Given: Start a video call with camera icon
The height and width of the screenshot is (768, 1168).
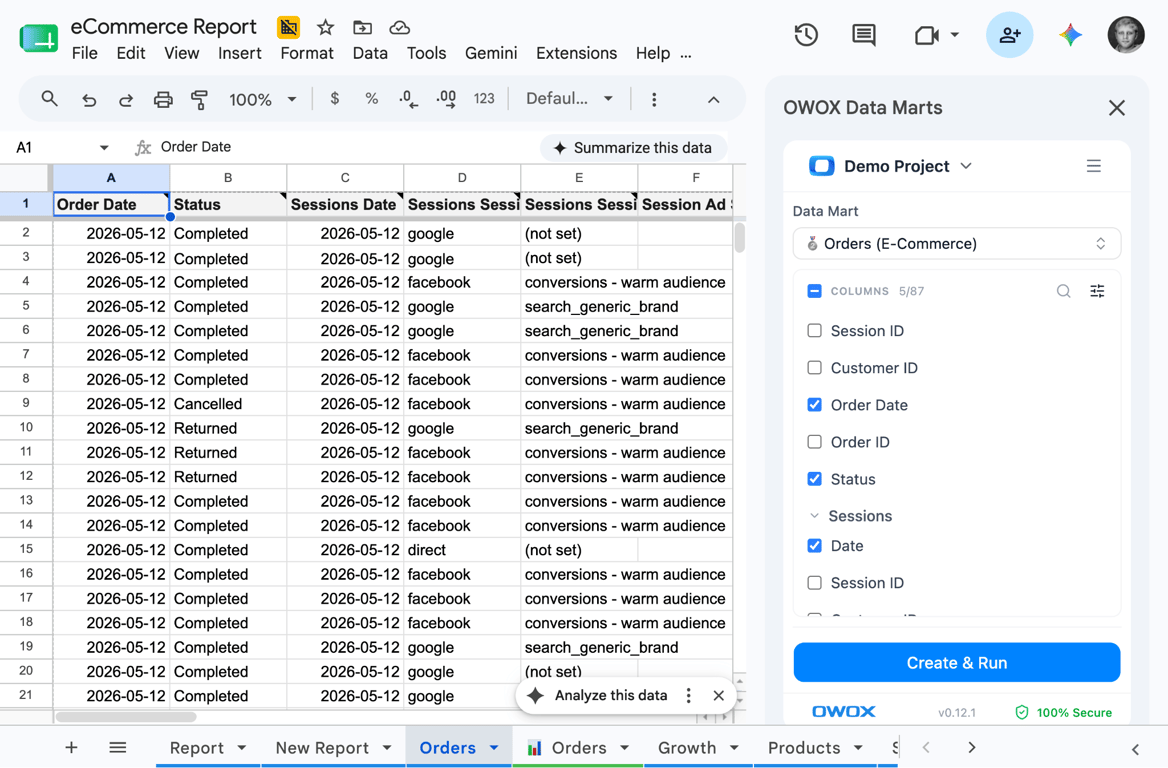Looking at the screenshot, I should (926, 35).
